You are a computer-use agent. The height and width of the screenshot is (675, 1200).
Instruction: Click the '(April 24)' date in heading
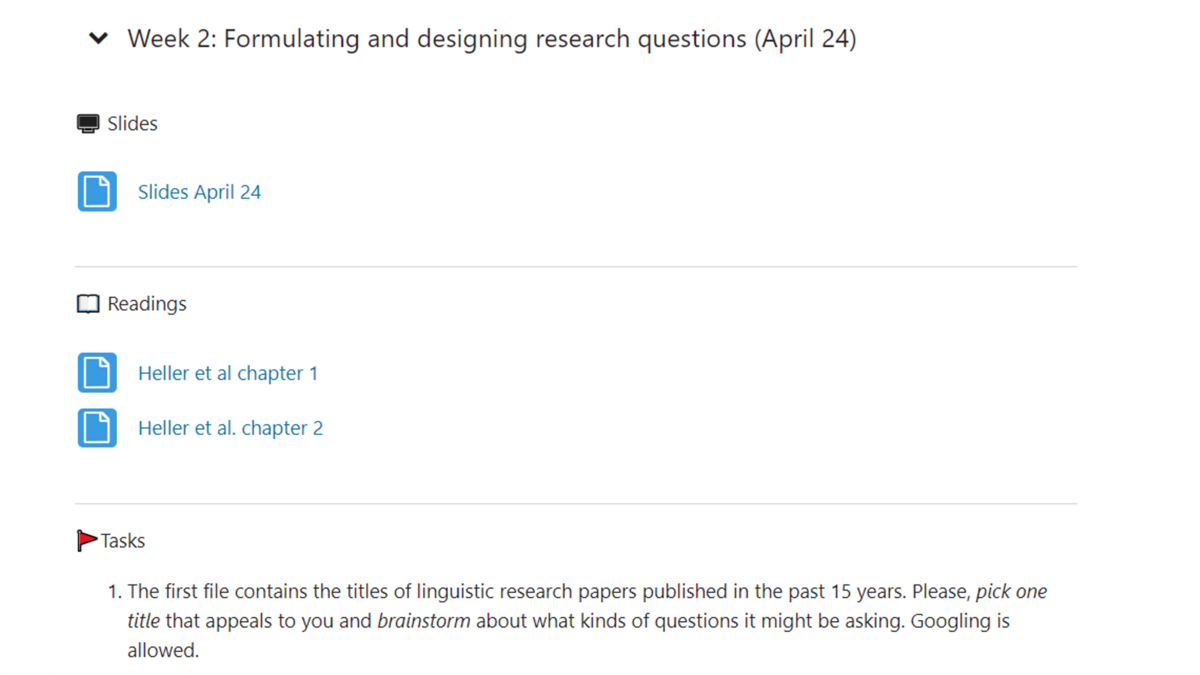805,39
